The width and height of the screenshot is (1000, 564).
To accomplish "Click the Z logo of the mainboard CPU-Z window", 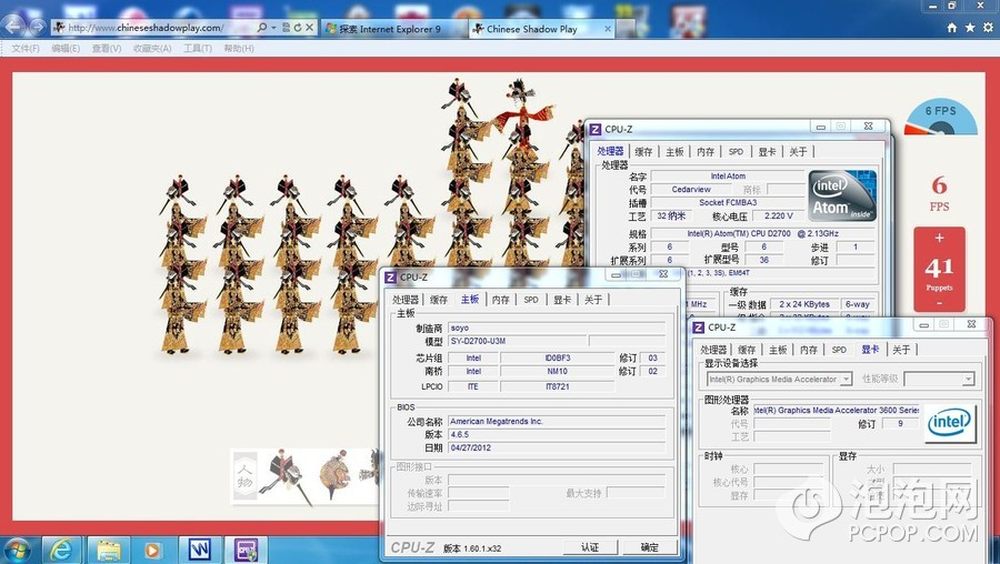I will 390,277.
